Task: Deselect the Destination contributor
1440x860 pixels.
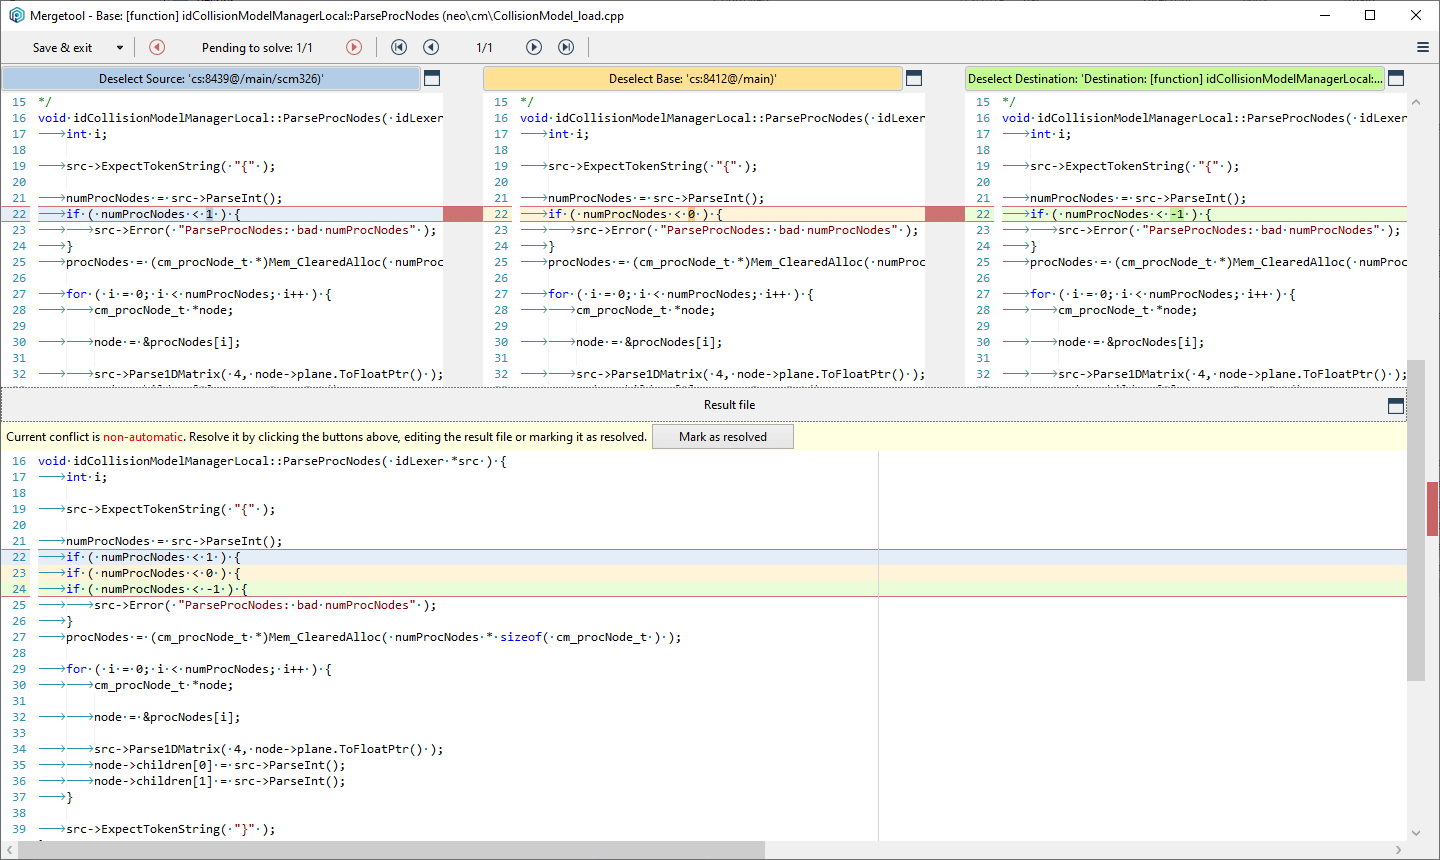Action: click(x=1174, y=79)
